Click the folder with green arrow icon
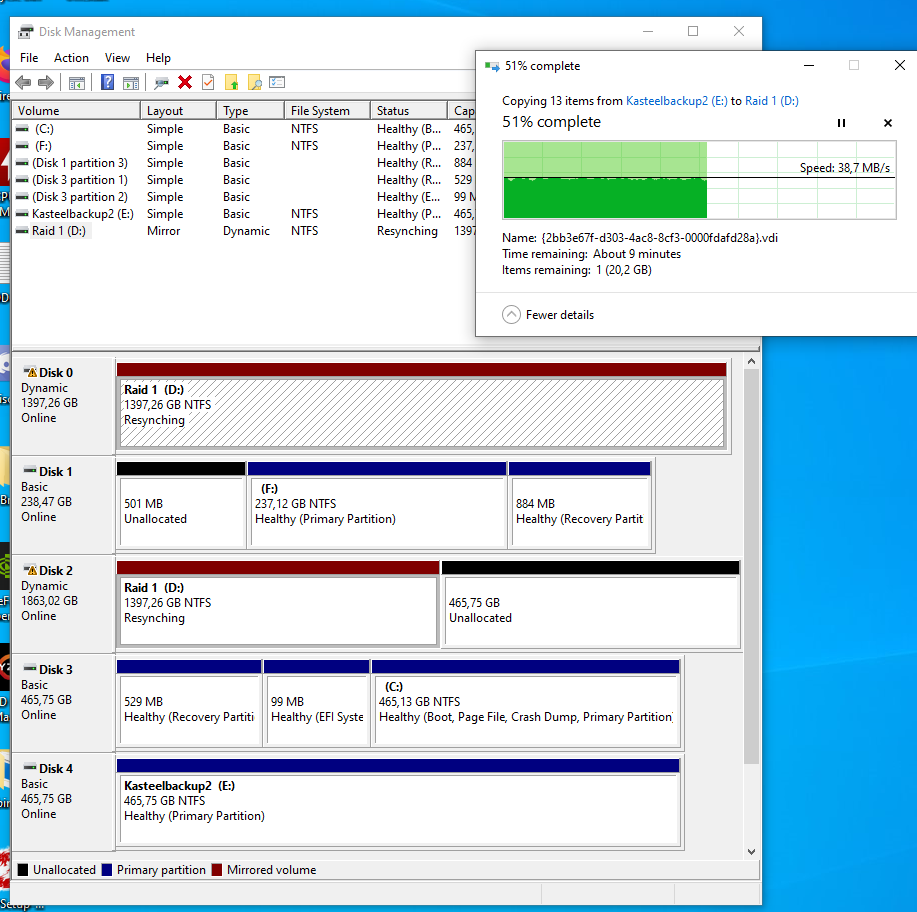 [232, 83]
